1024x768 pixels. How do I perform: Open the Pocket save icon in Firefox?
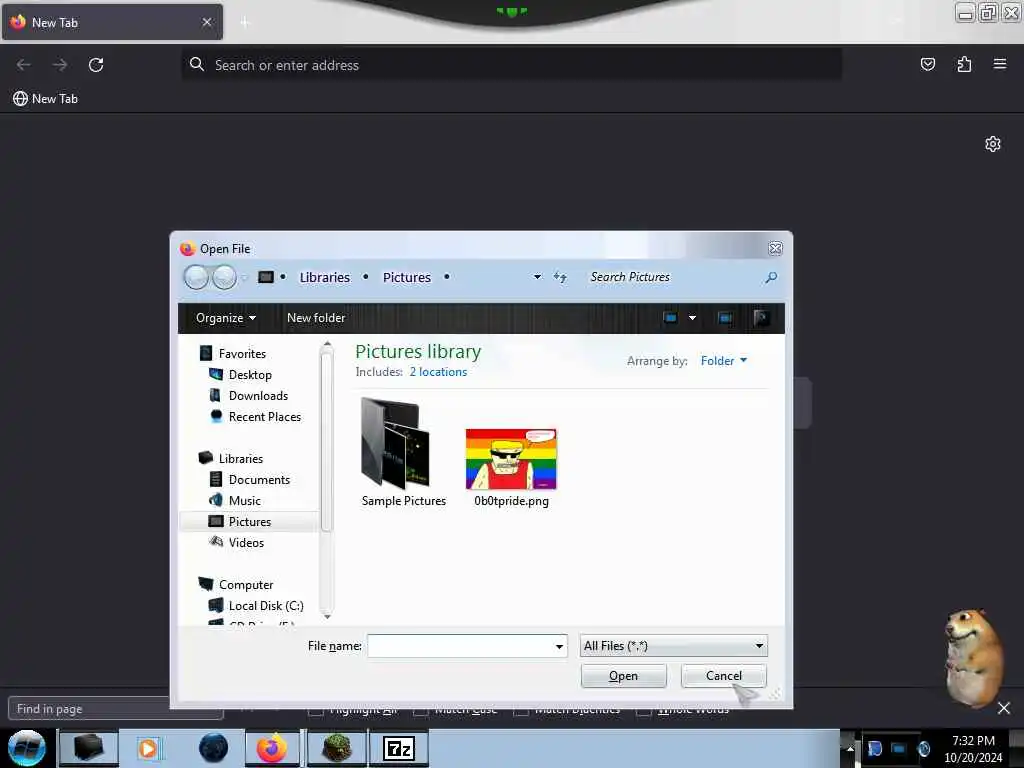point(927,64)
